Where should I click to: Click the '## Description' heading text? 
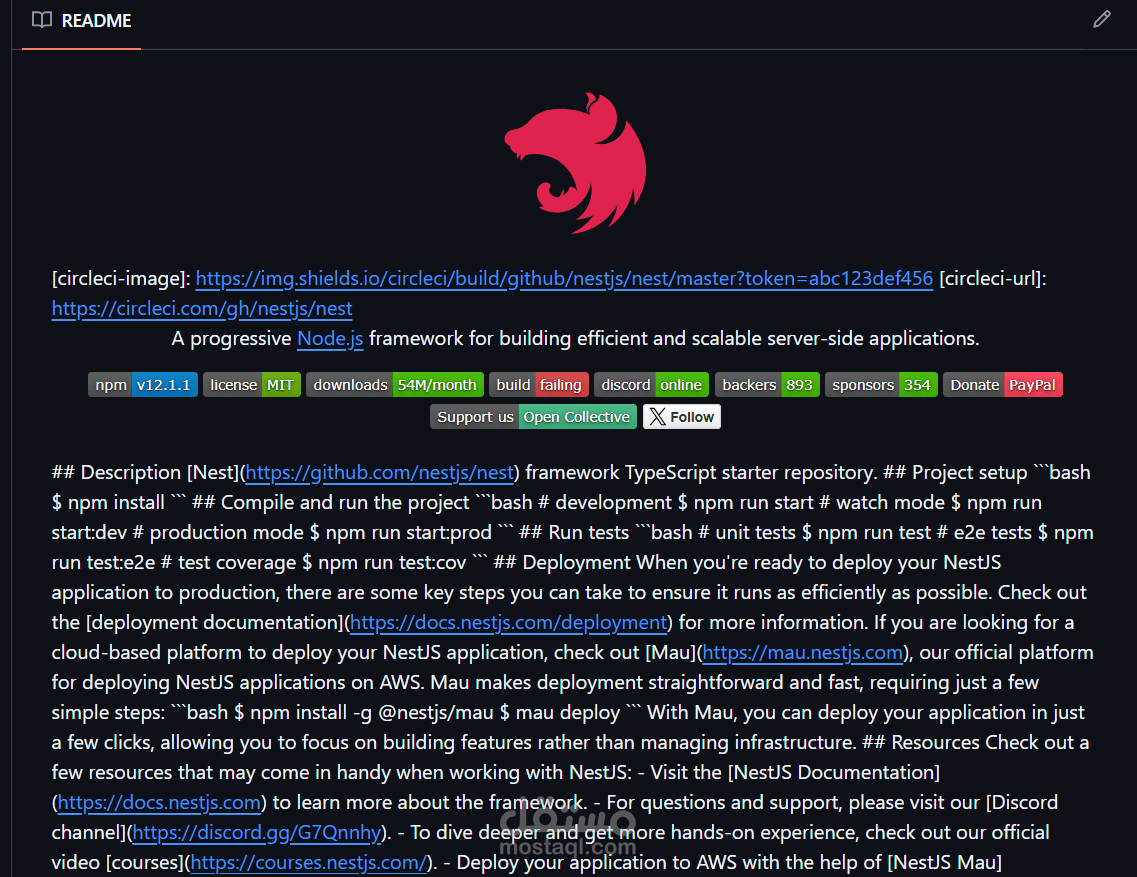116,473
